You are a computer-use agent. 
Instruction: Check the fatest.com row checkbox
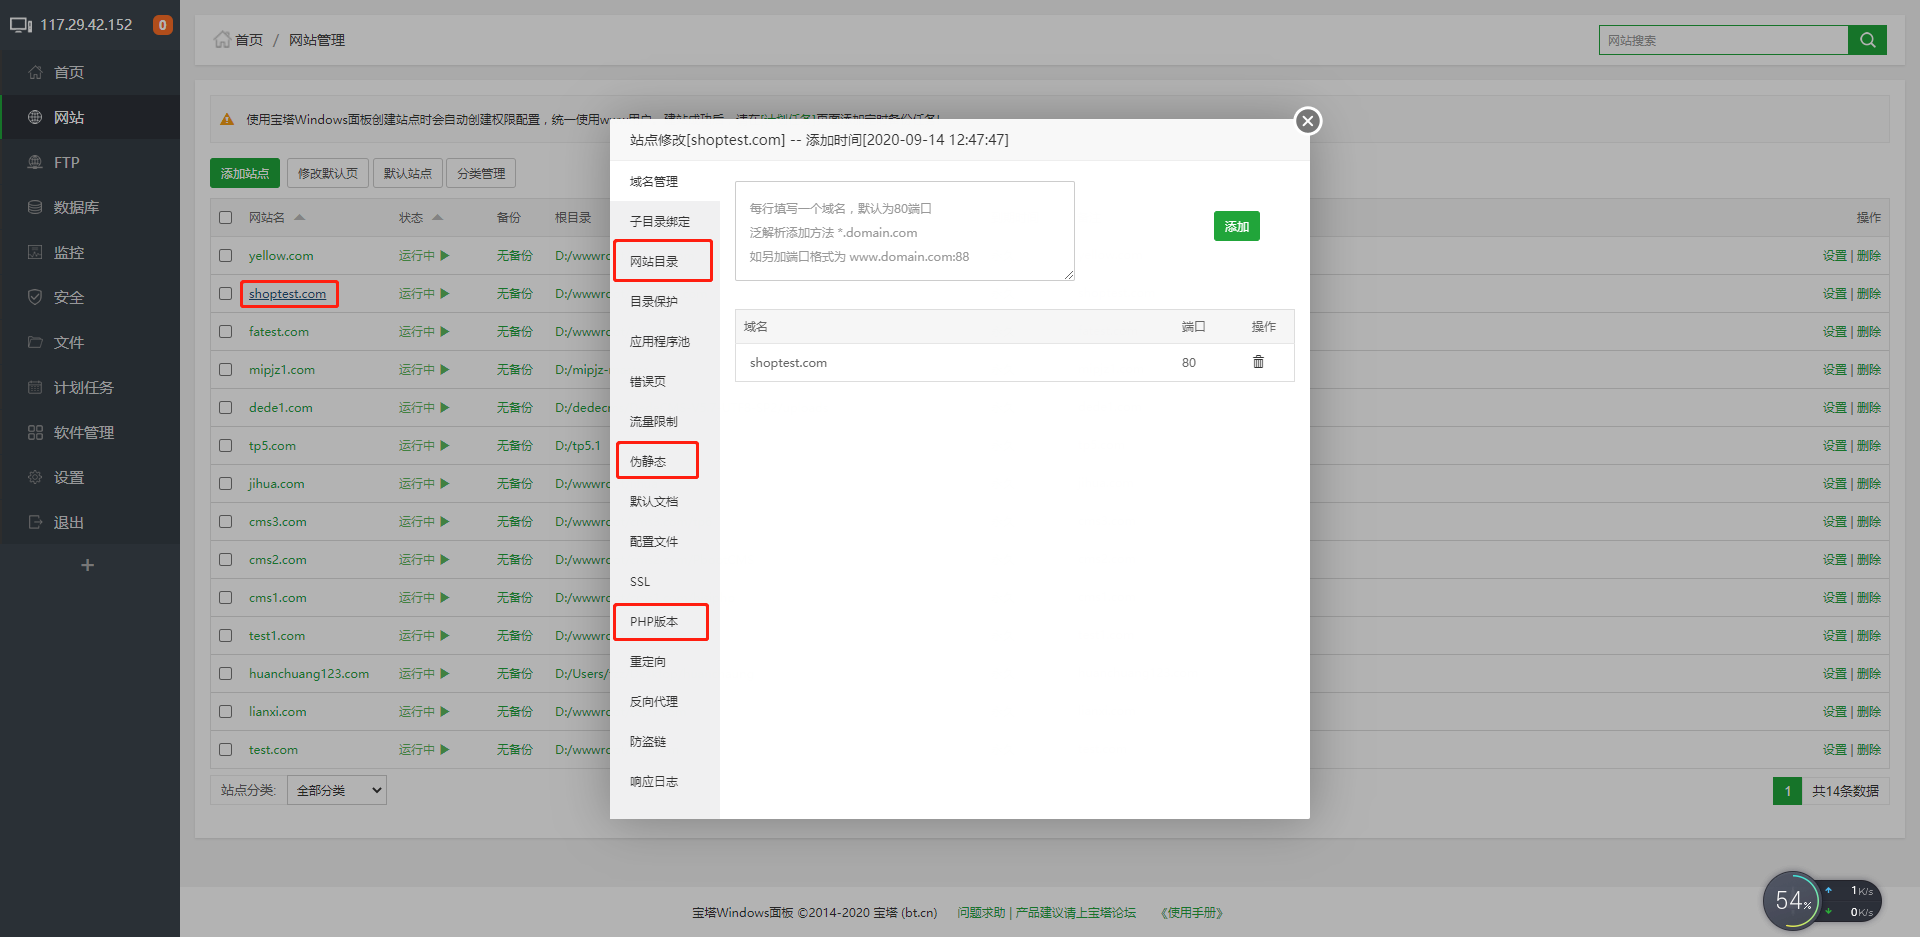tap(226, 332)
